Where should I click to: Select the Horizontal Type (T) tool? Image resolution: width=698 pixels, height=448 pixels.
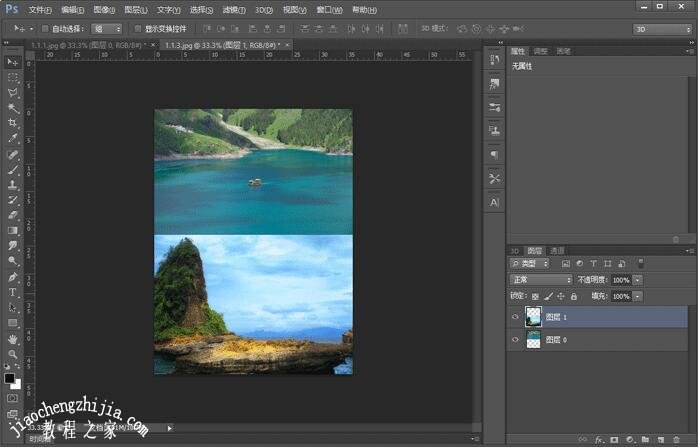(x=13, y=292)
